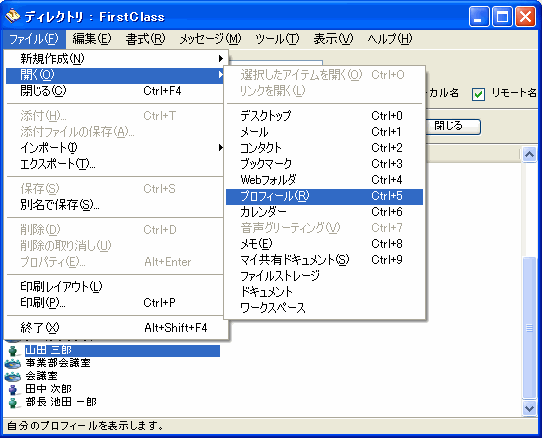542x438 pixels.
Task: Click the conference icon next to 事業部会議室
Action: click(x=13, y=363)
